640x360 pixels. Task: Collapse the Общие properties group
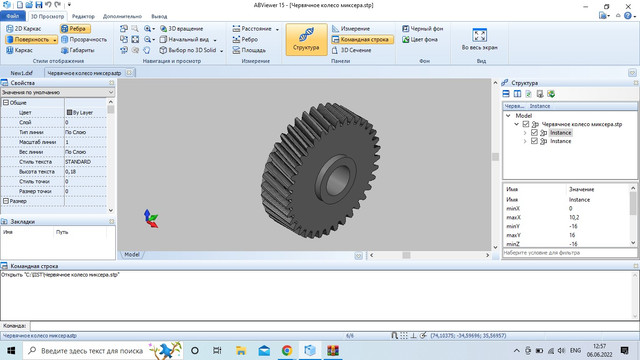tap(6, 103)
